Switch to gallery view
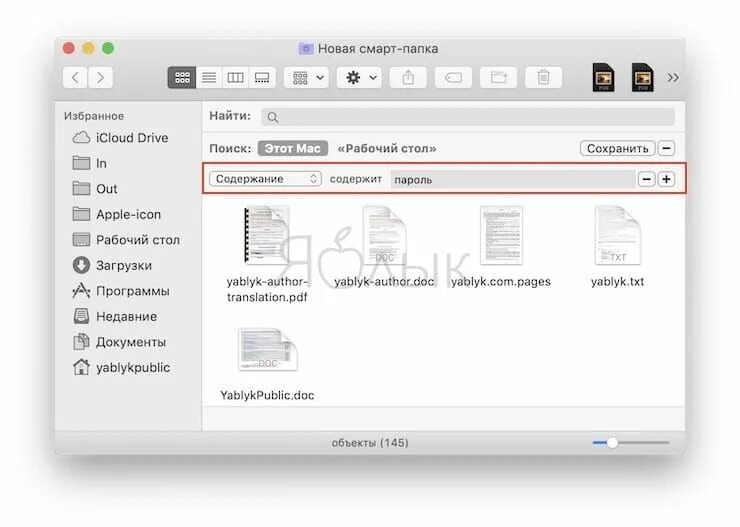 262,77
